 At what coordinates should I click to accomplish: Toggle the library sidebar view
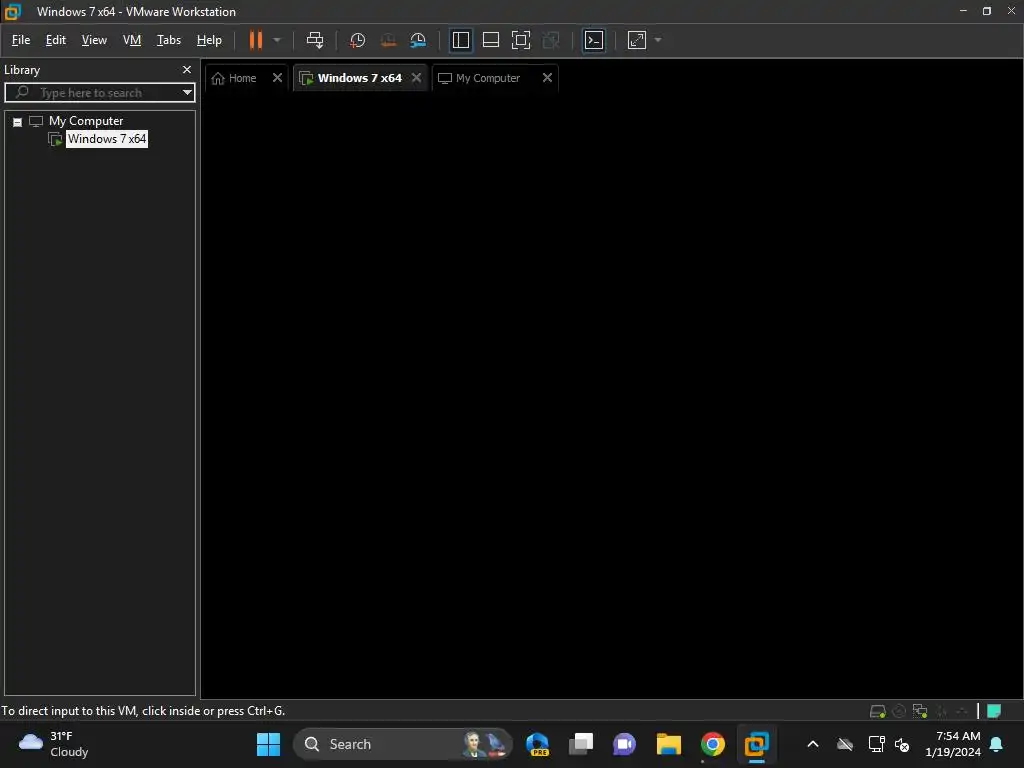[460, 40]
